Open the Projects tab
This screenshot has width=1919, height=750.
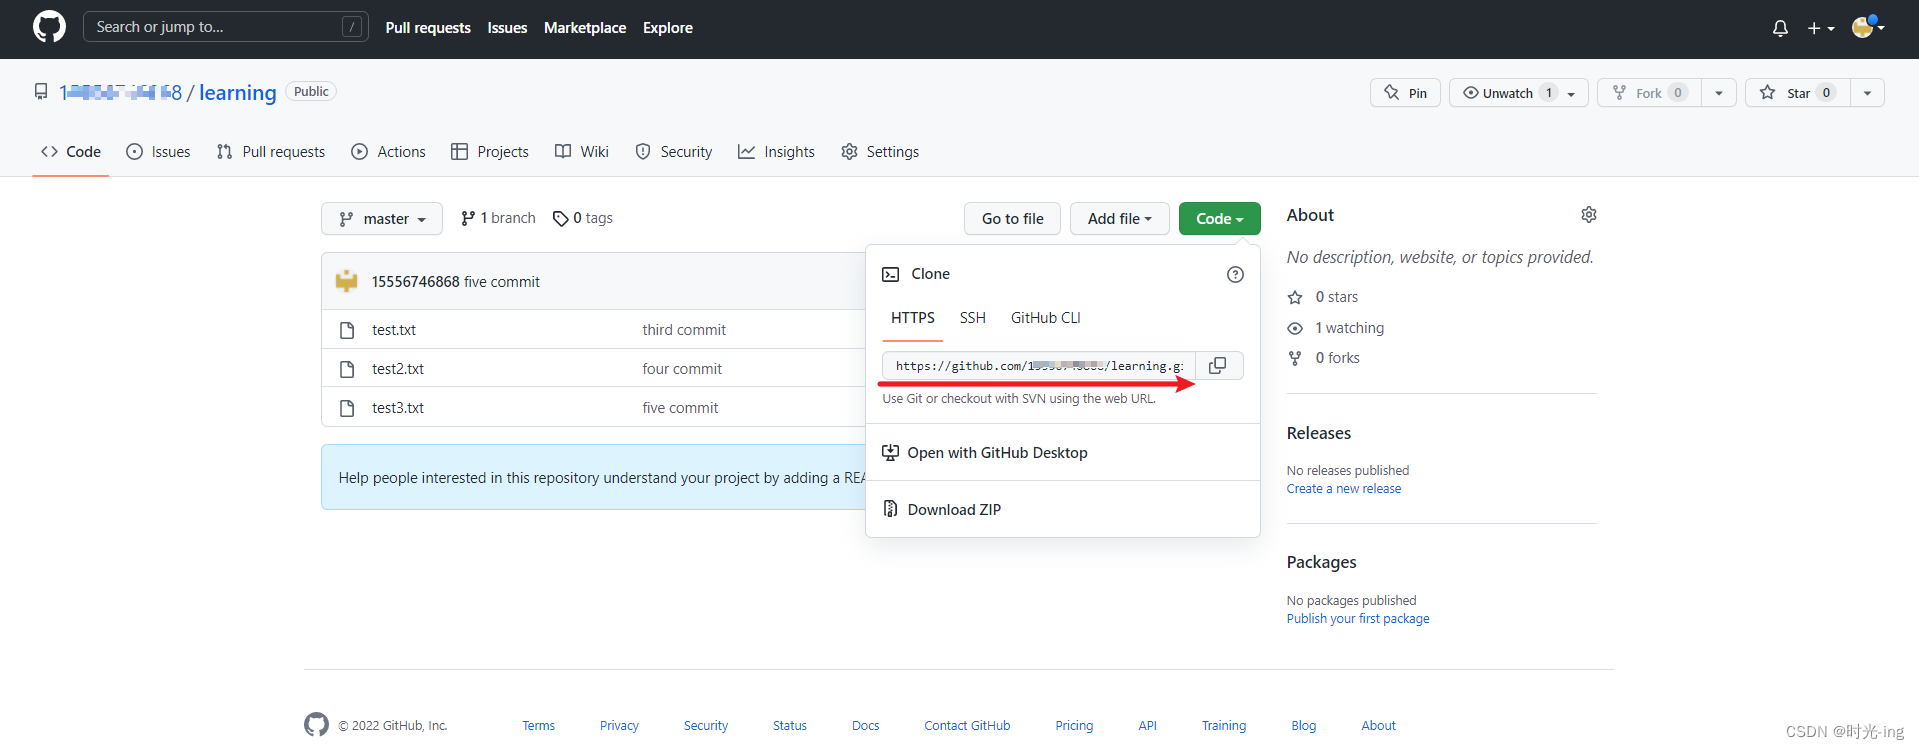490,152
